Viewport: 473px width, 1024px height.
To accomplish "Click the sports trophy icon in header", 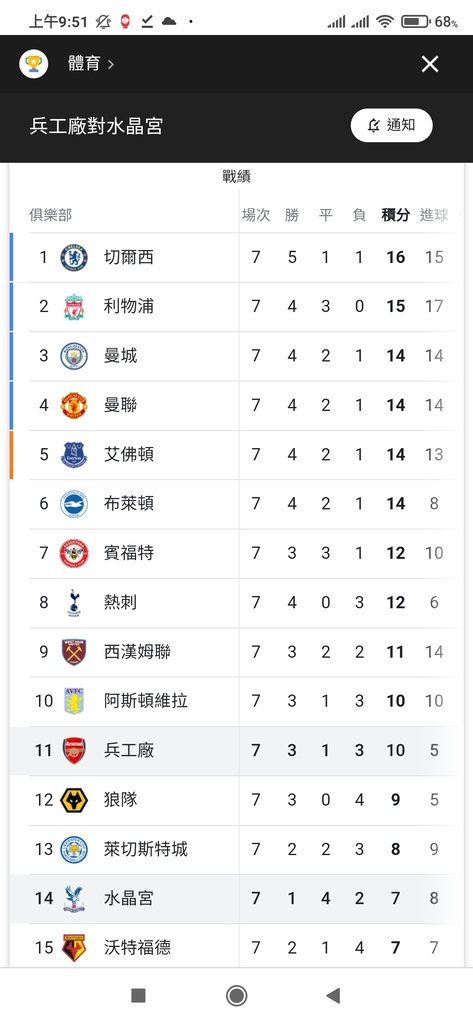I will tap(33, 63).
